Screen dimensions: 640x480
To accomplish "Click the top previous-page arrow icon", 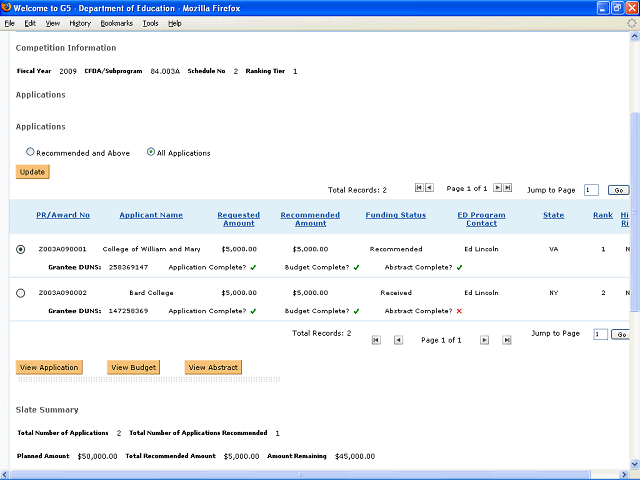I will point(429,188).
